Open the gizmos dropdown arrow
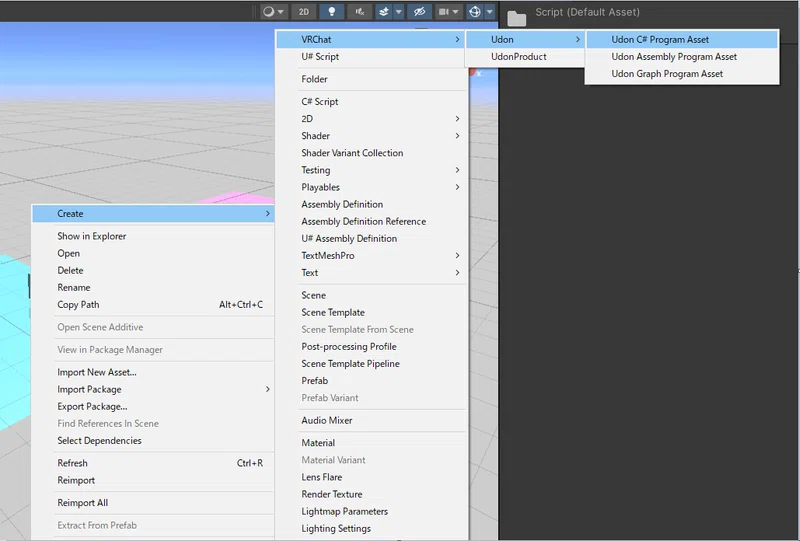800x541 pixels. pyautogui.click(x=490, y=11)
